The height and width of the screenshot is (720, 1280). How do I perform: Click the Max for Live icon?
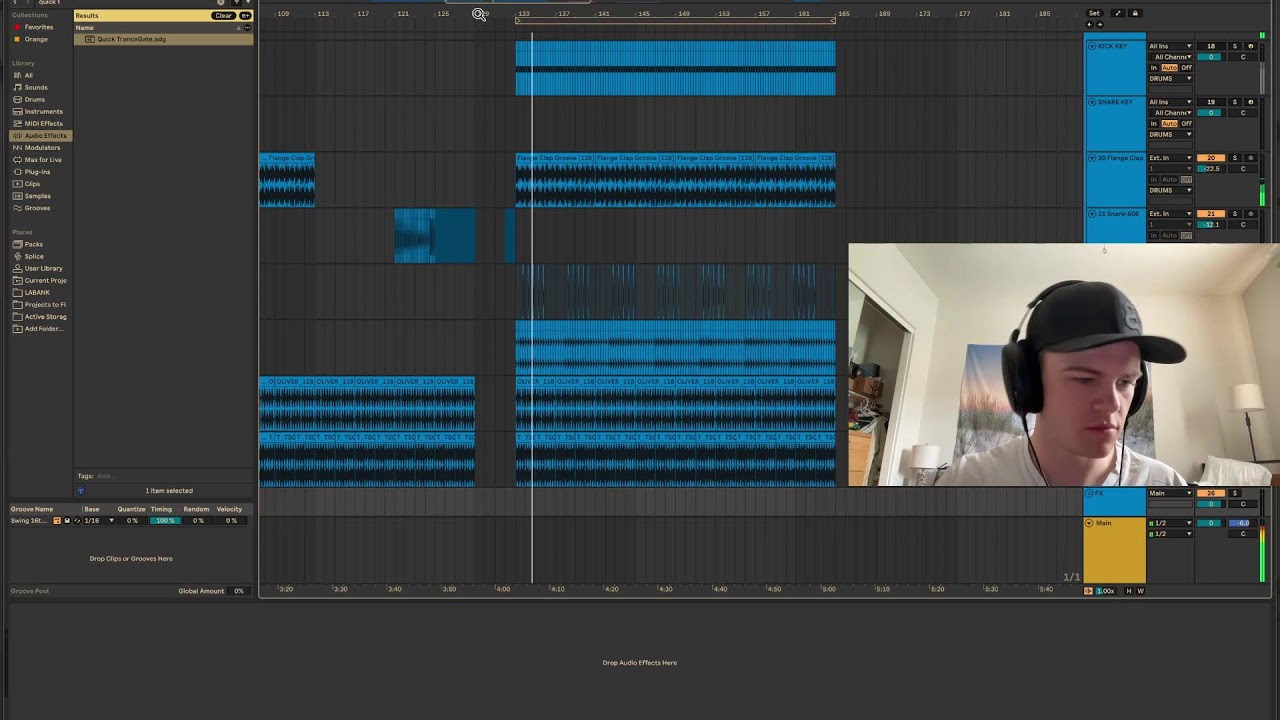[17, 159]
